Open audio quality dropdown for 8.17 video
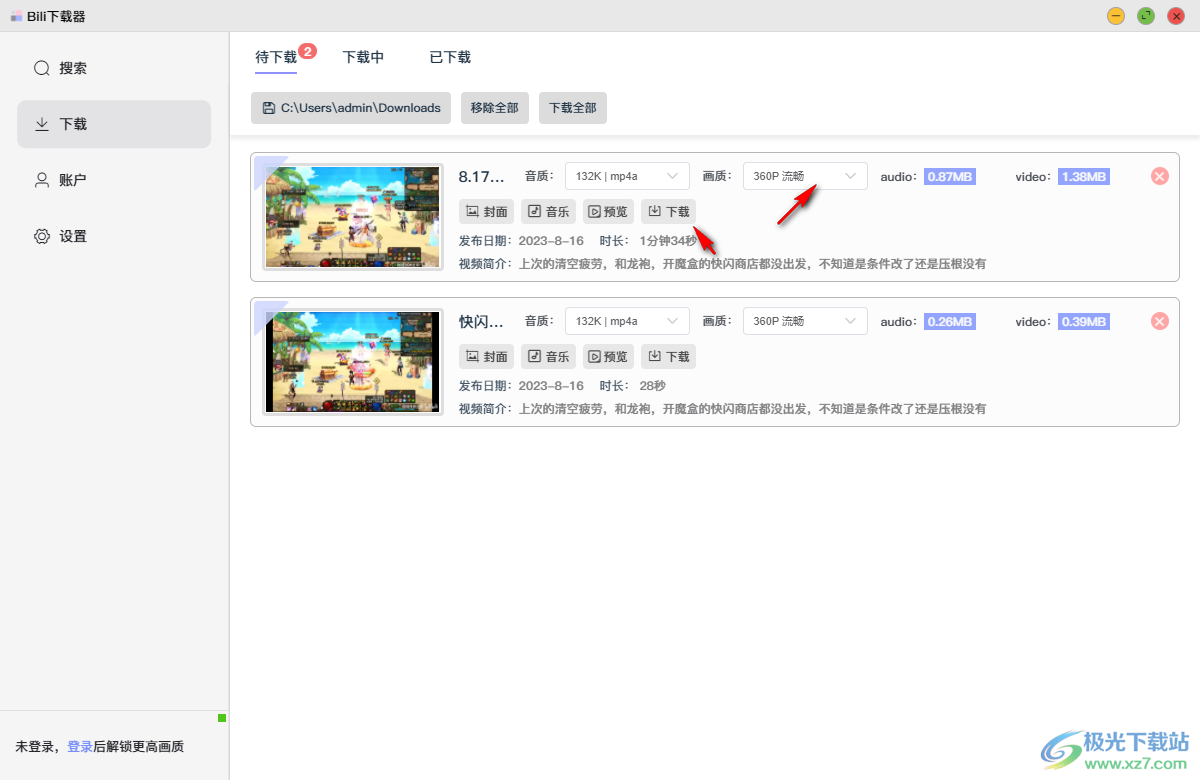1200x780 pixels. [x=627, y=176]
